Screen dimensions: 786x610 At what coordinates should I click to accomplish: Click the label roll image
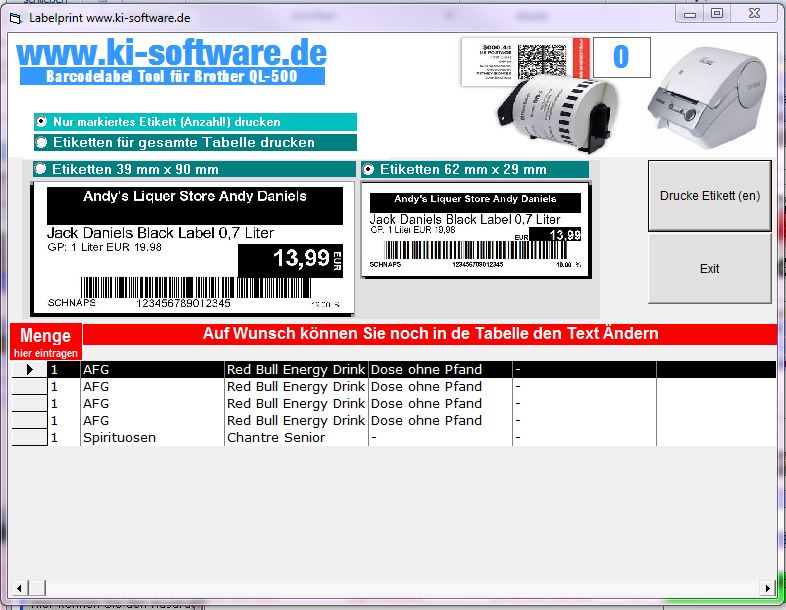click(x=557, y=113)
